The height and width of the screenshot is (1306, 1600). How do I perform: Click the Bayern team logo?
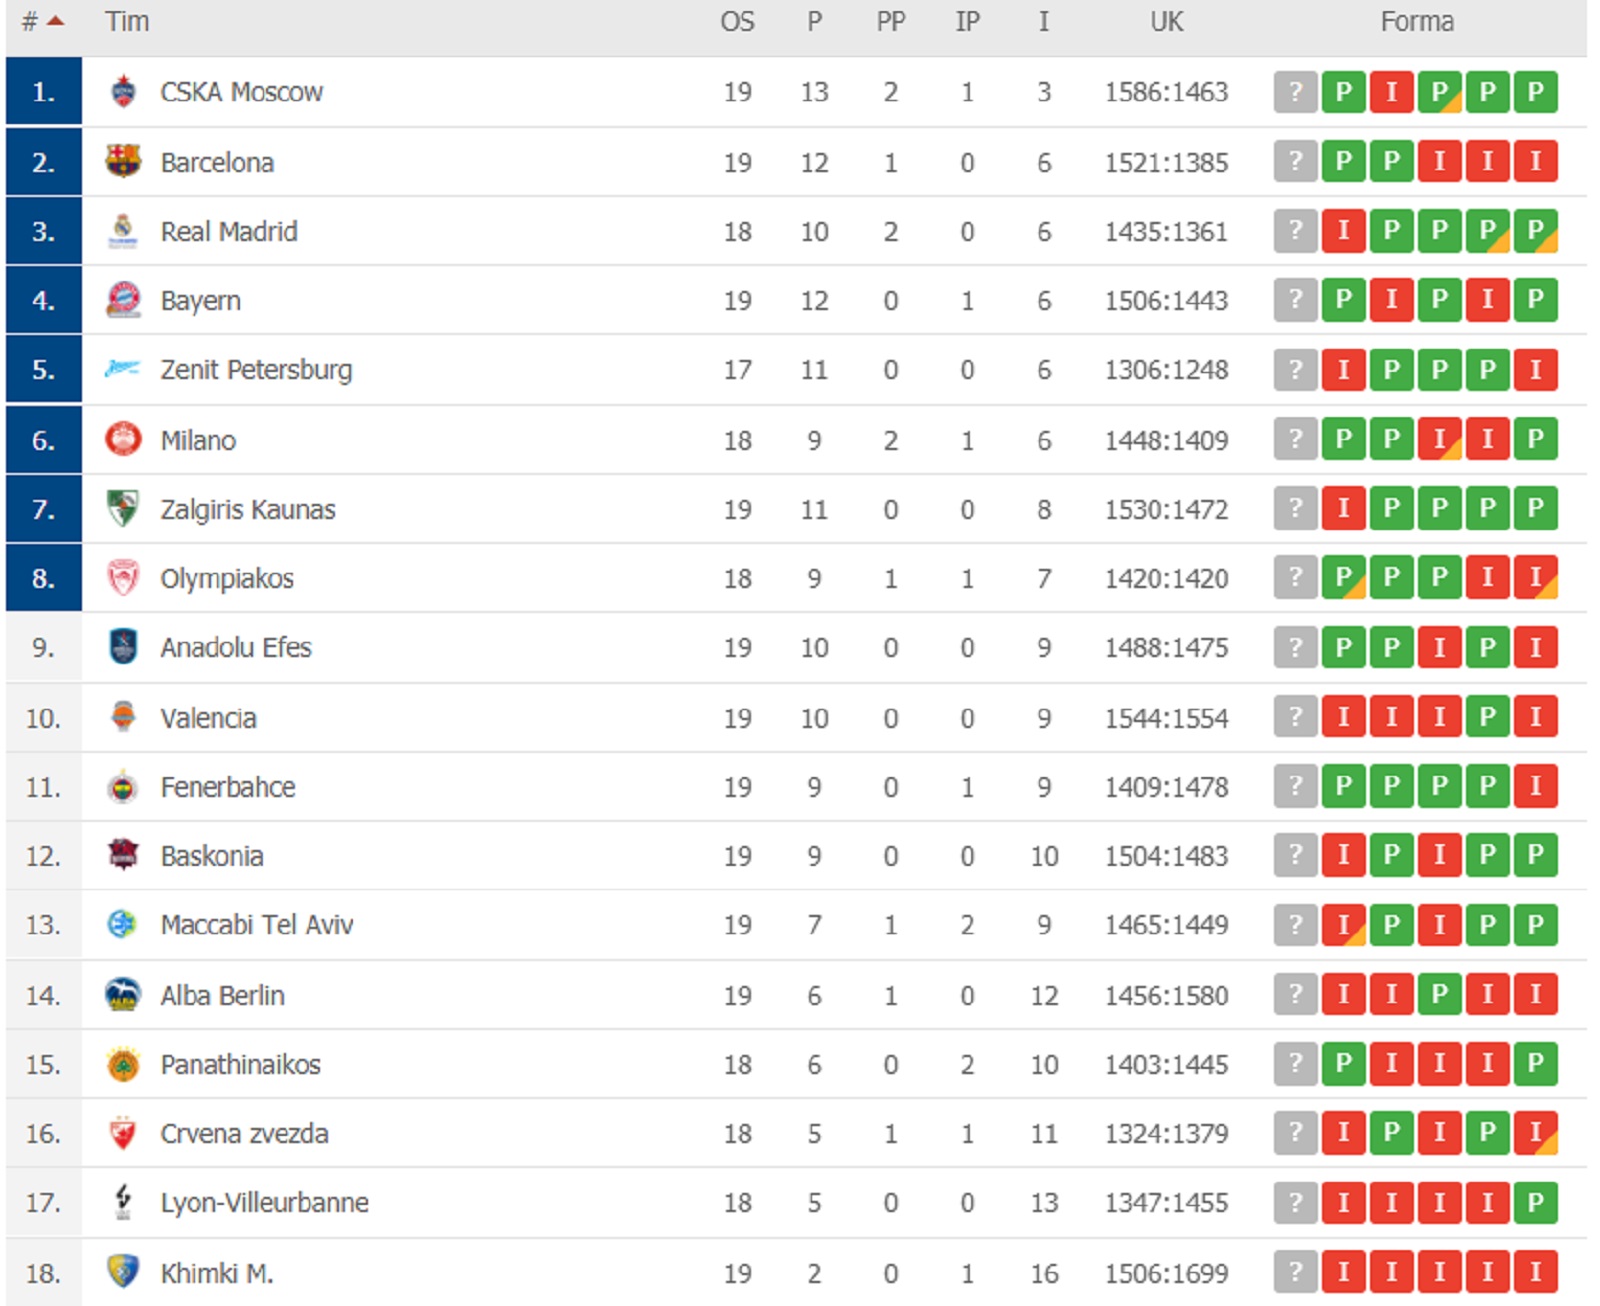pos(123,300)
